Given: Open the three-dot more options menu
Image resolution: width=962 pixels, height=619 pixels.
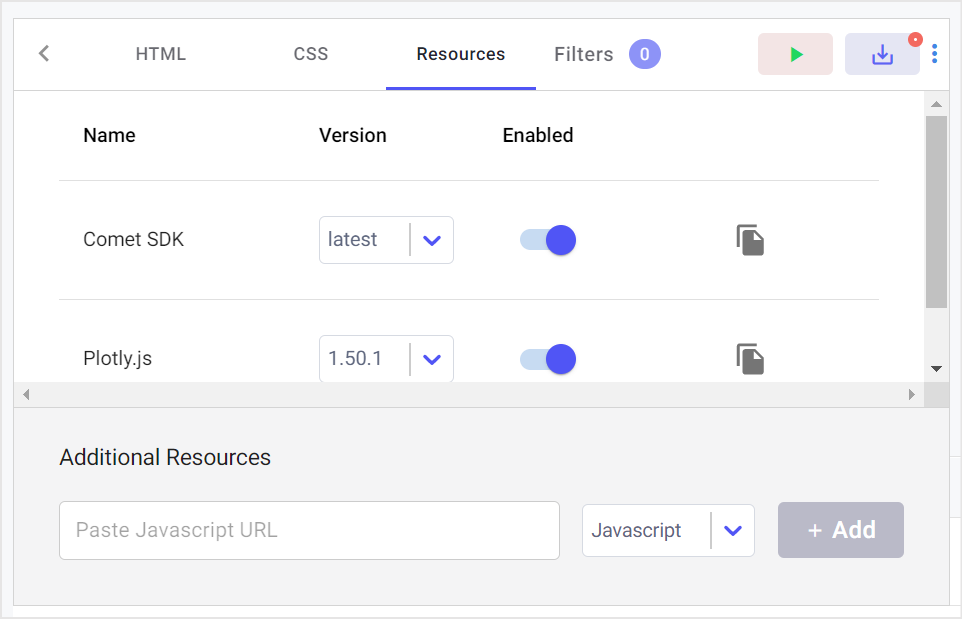Looking at the screenshot, I should 934,54.
